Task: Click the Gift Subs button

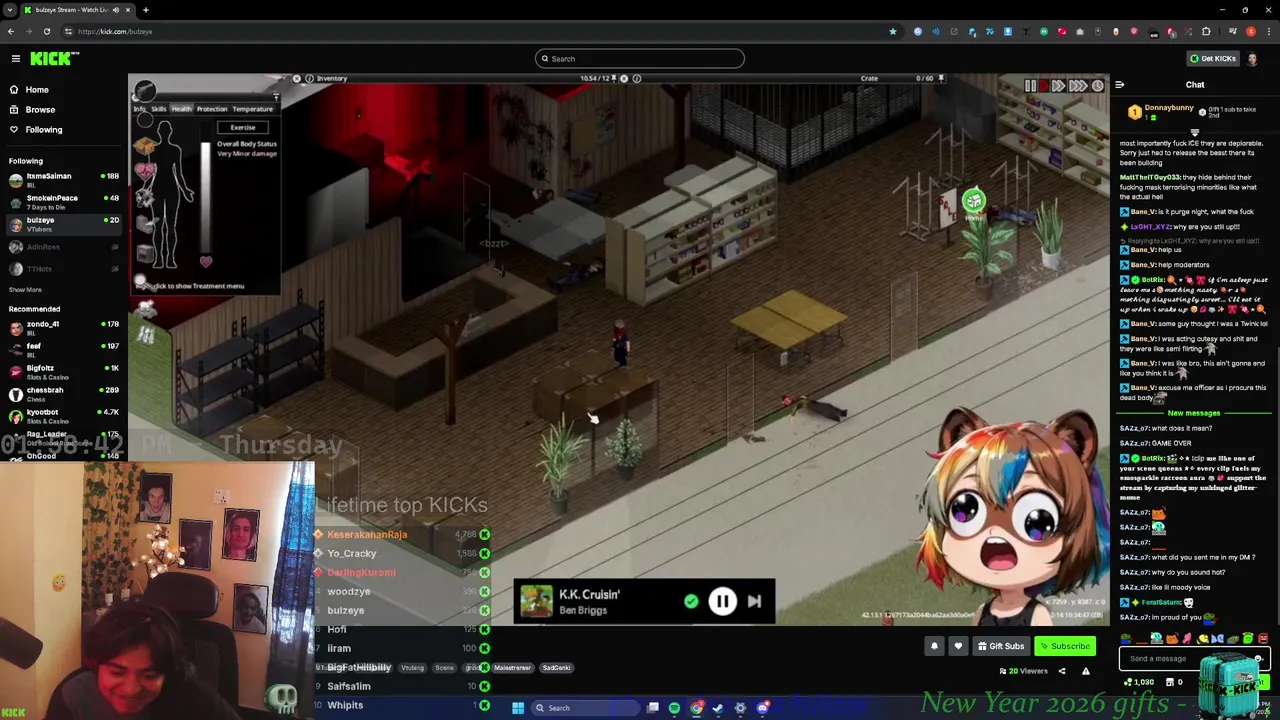Action: pos(1001,646)
